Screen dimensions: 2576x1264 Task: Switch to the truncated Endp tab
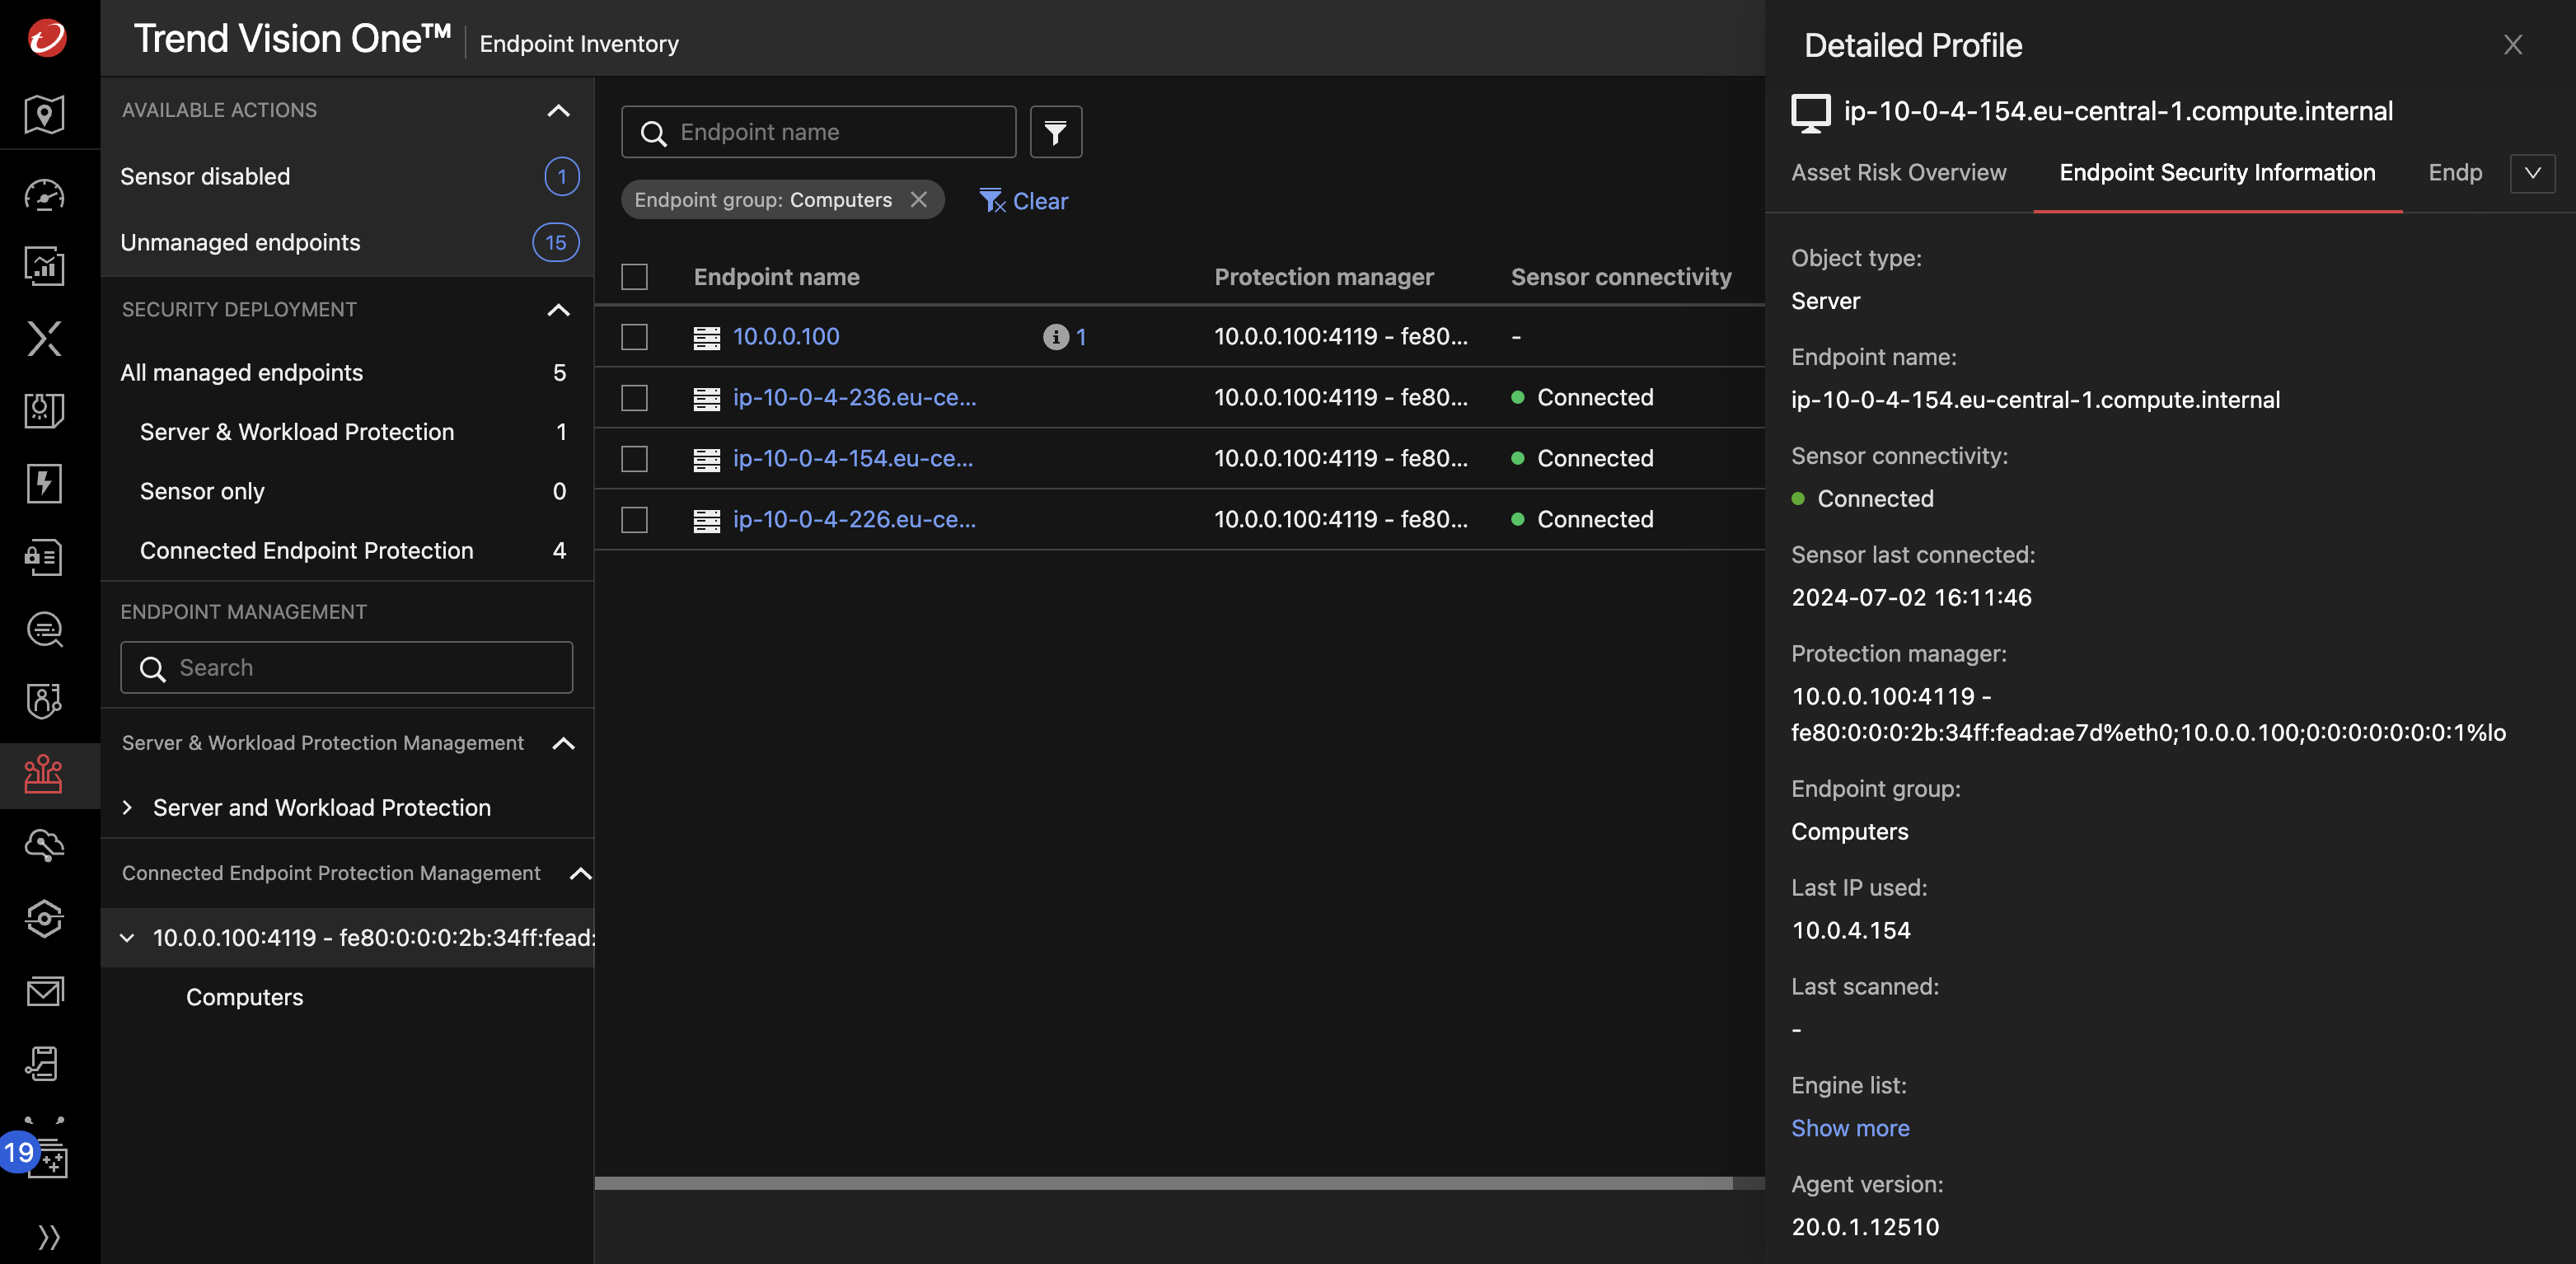[2455, 173]
